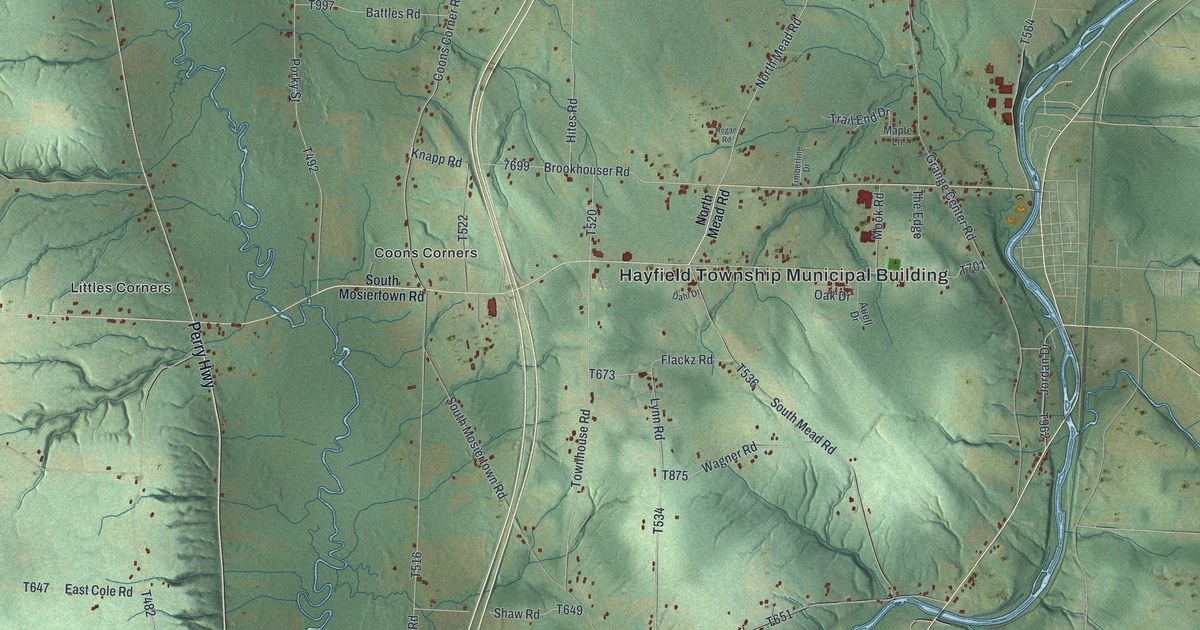Image resolution: width=1200 pixels, height=630 pixels.
Task: Click the East Cole Rd label
Action: coord(99,591)
